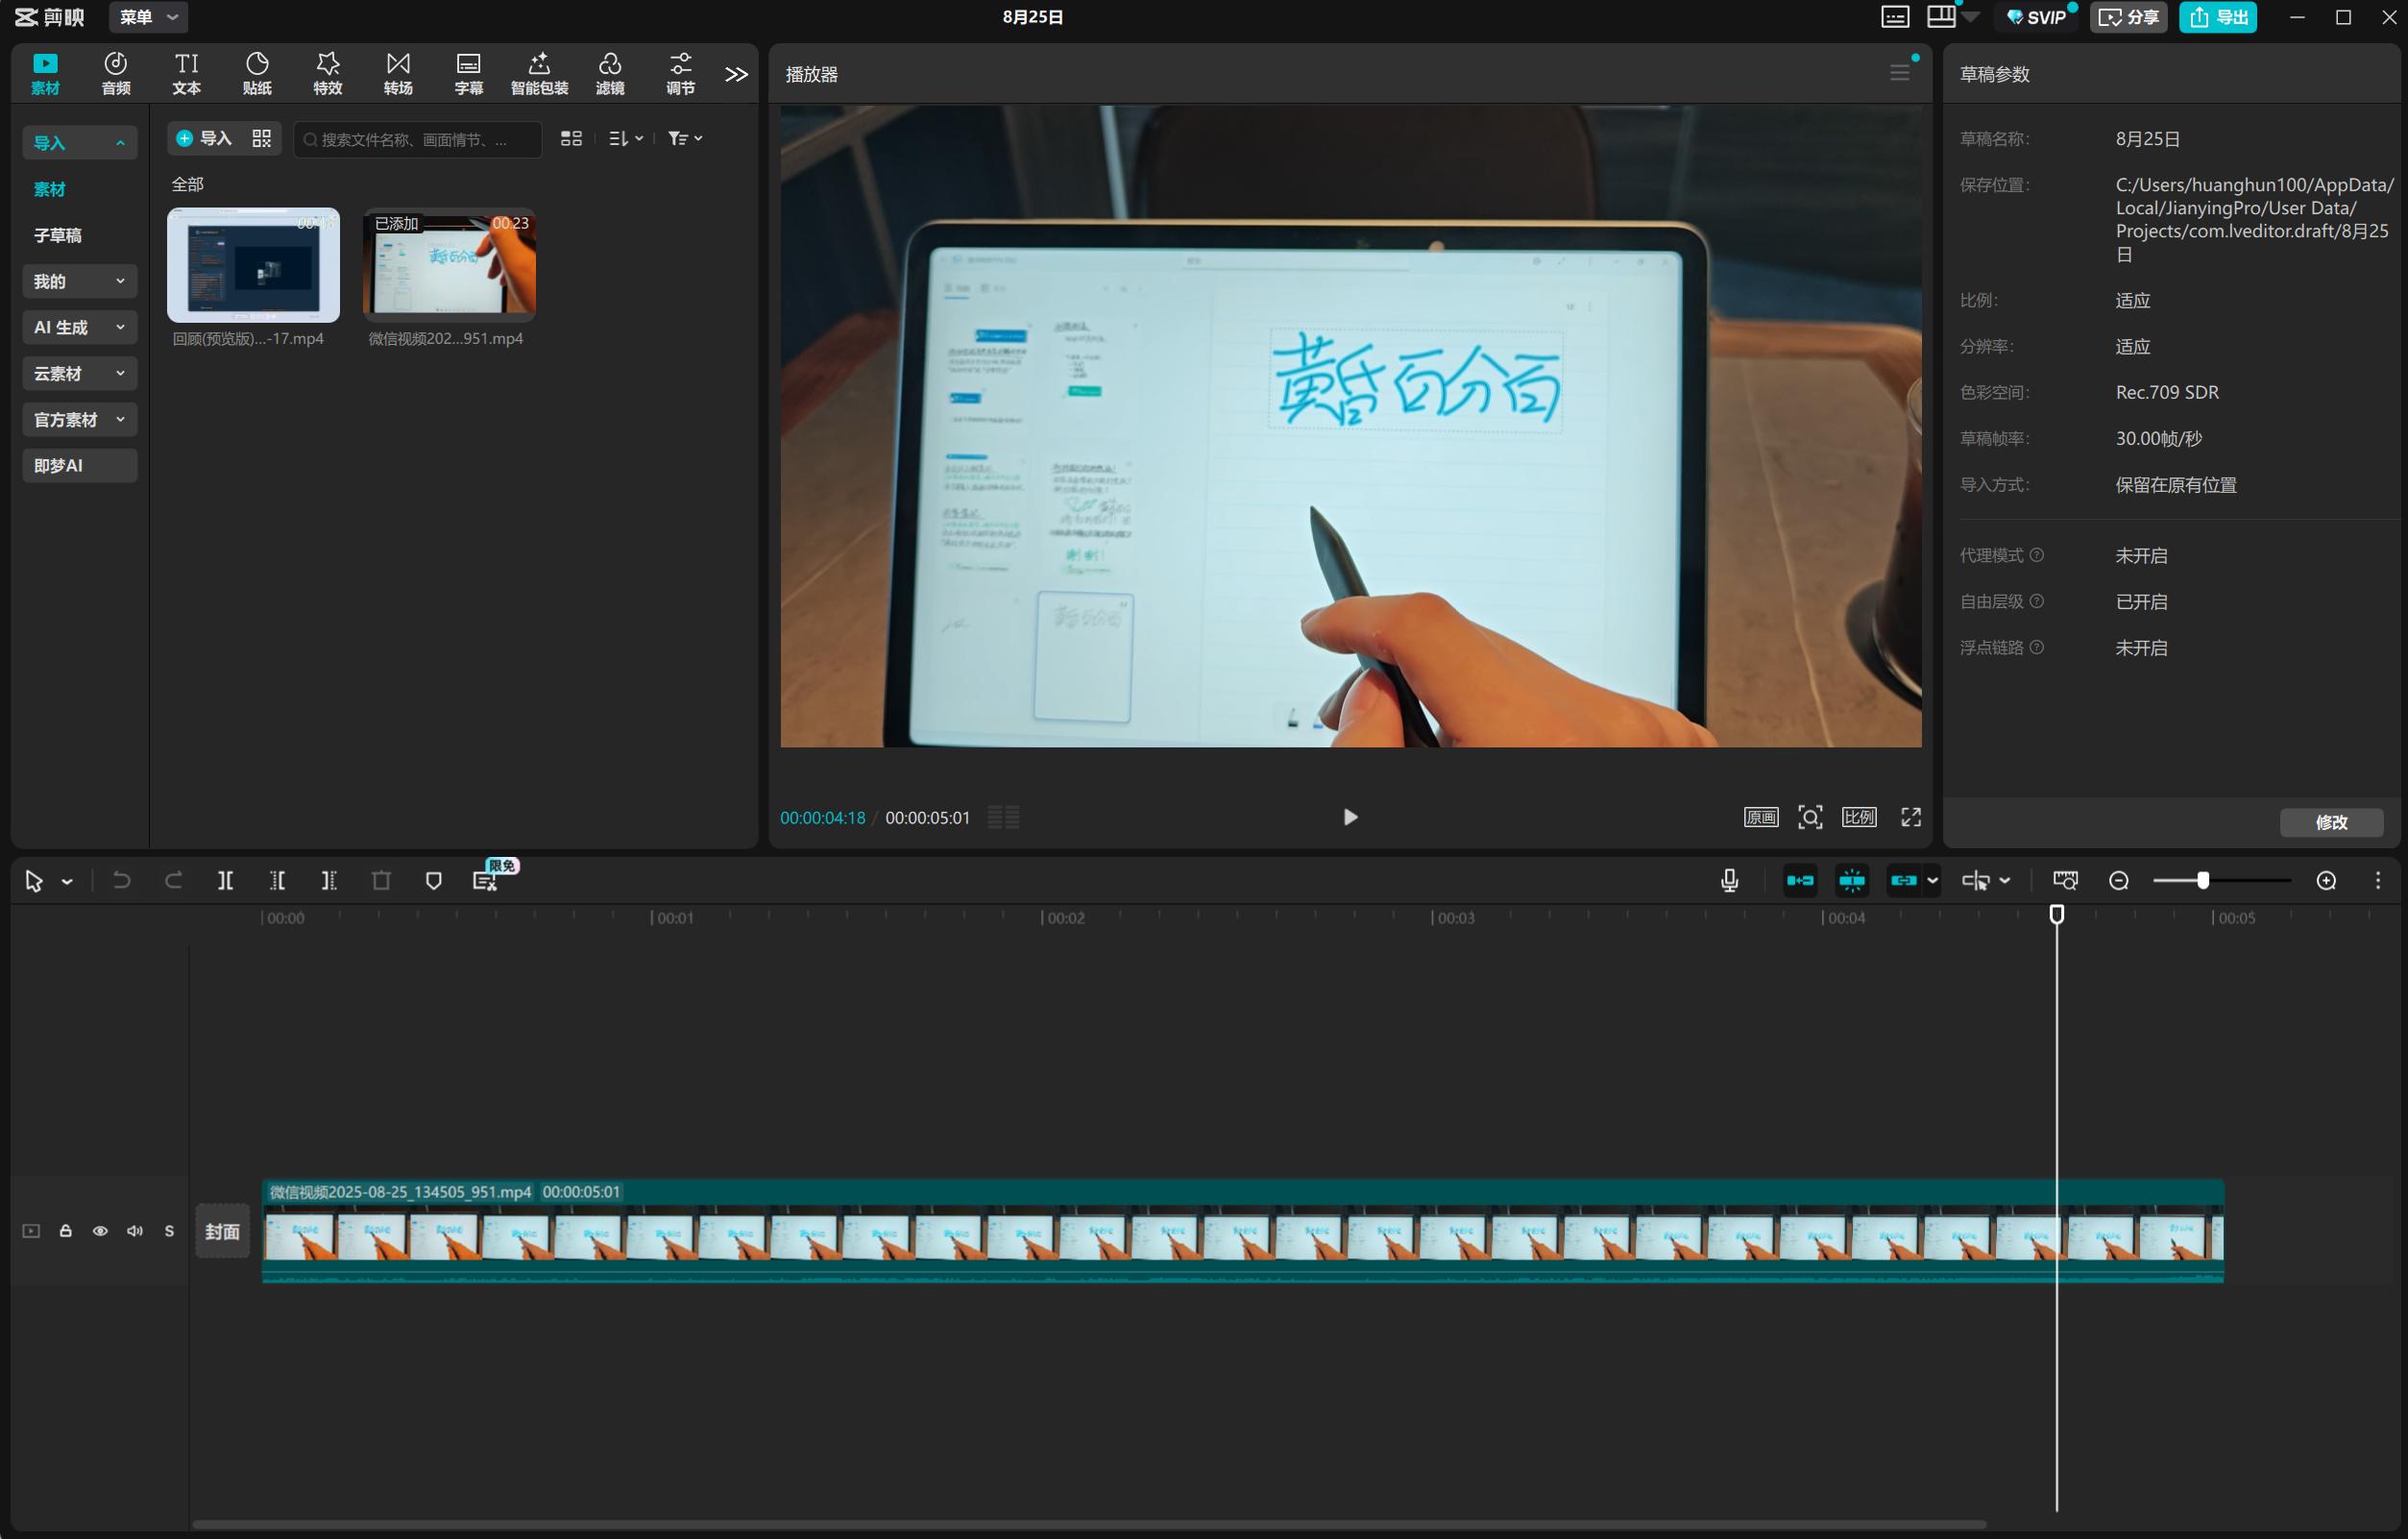Viewport: 2408px width, 1539px height.
Task: Click the timeline zoom slider handle
Action: pyautogui.click(x=2203, y=880)
